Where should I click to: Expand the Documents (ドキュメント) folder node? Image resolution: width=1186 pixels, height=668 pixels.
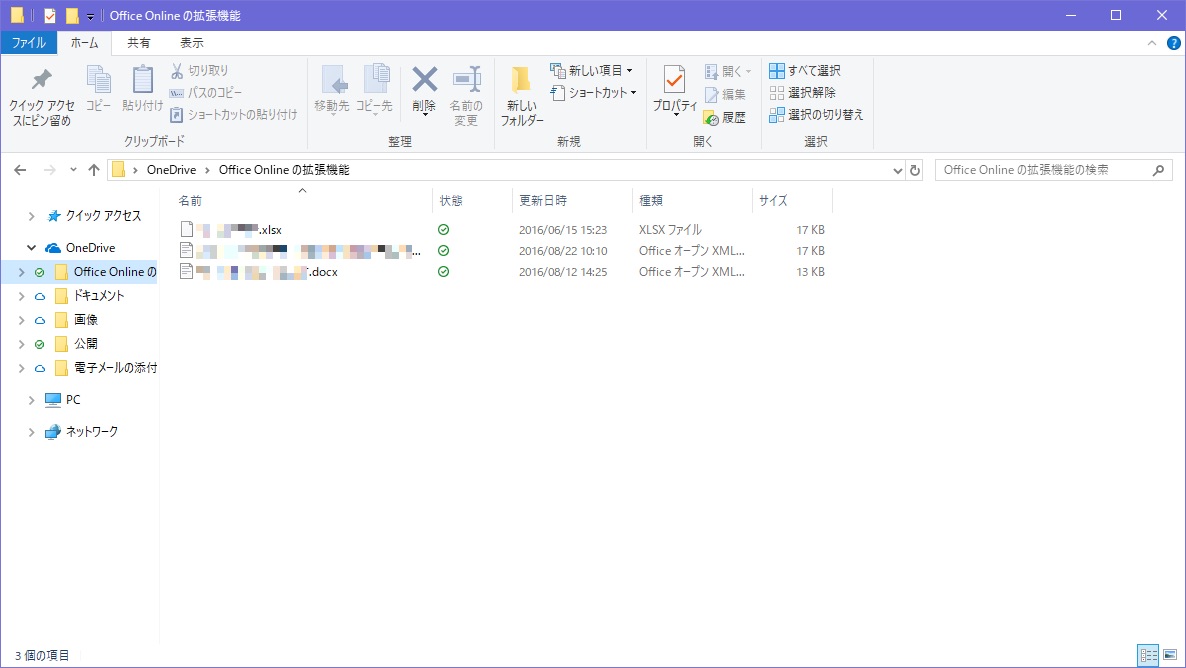coord(21,296)
